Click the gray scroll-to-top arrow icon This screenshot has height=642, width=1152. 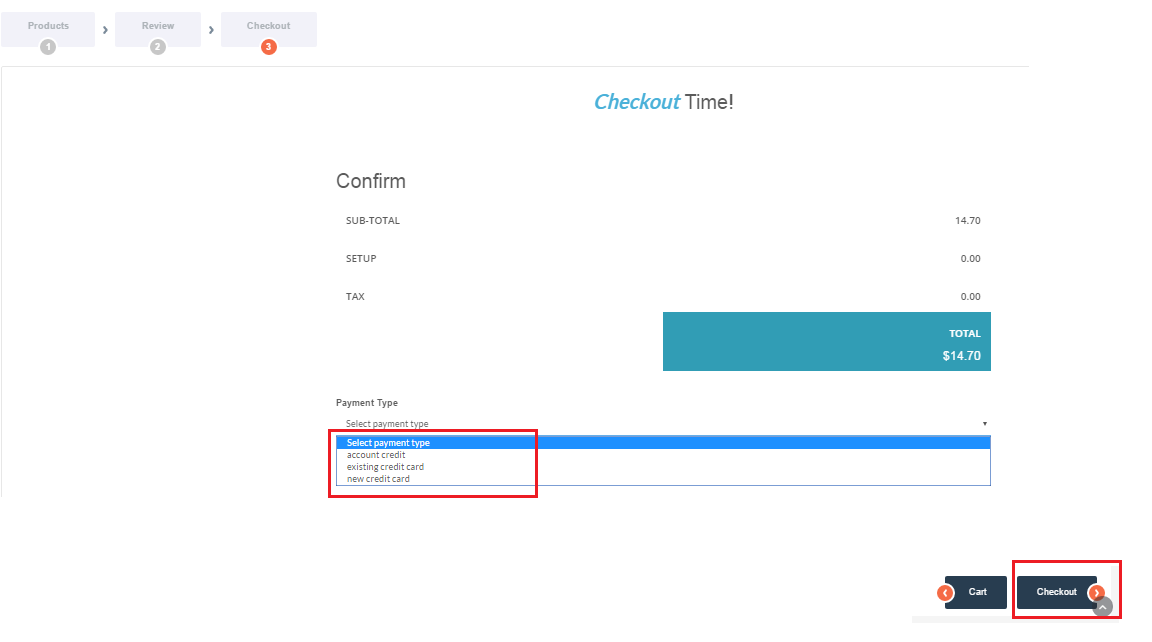click(x=1103, y=606)
